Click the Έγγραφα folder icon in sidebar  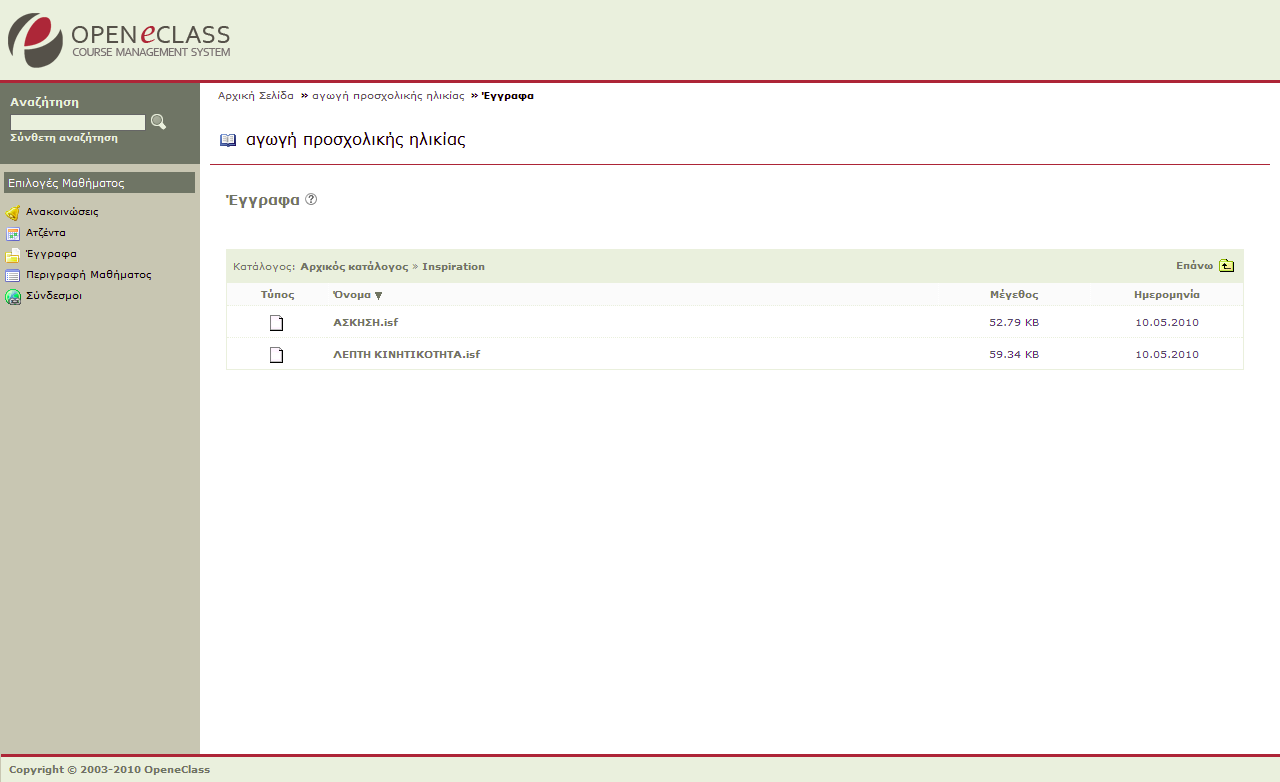(x=13, y=254)
